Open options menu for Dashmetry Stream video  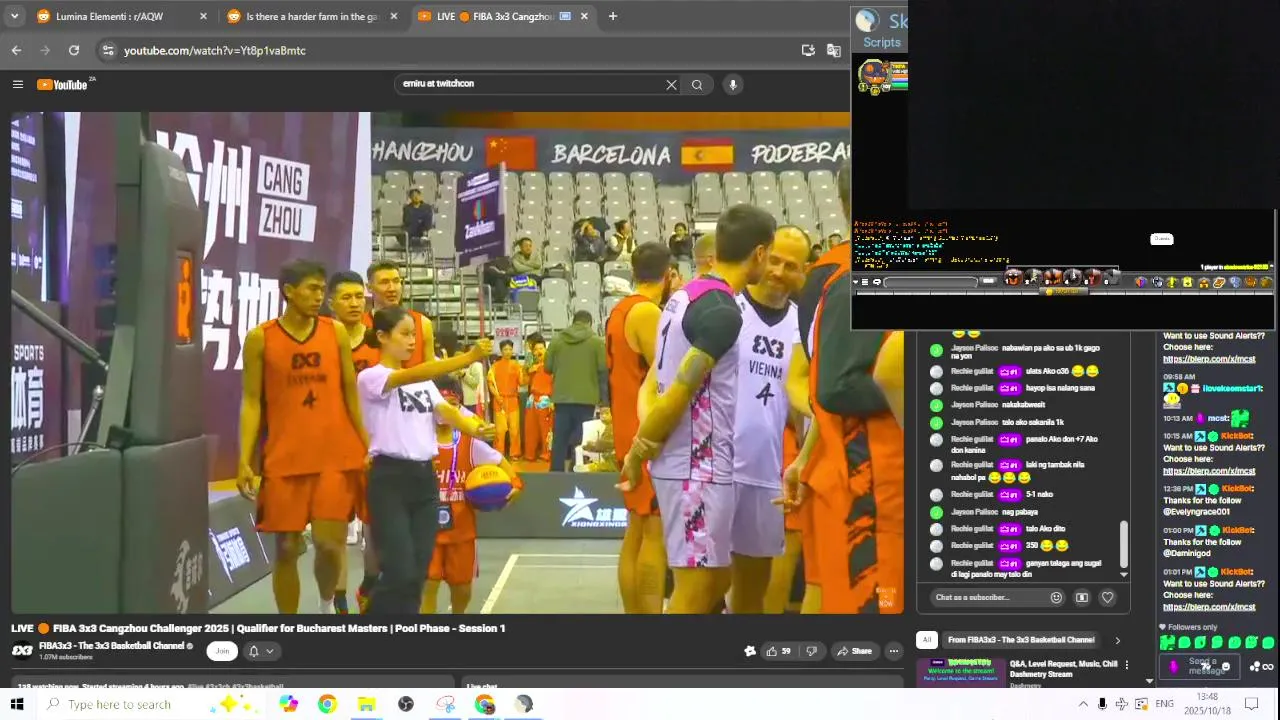tap(1127, 665)
